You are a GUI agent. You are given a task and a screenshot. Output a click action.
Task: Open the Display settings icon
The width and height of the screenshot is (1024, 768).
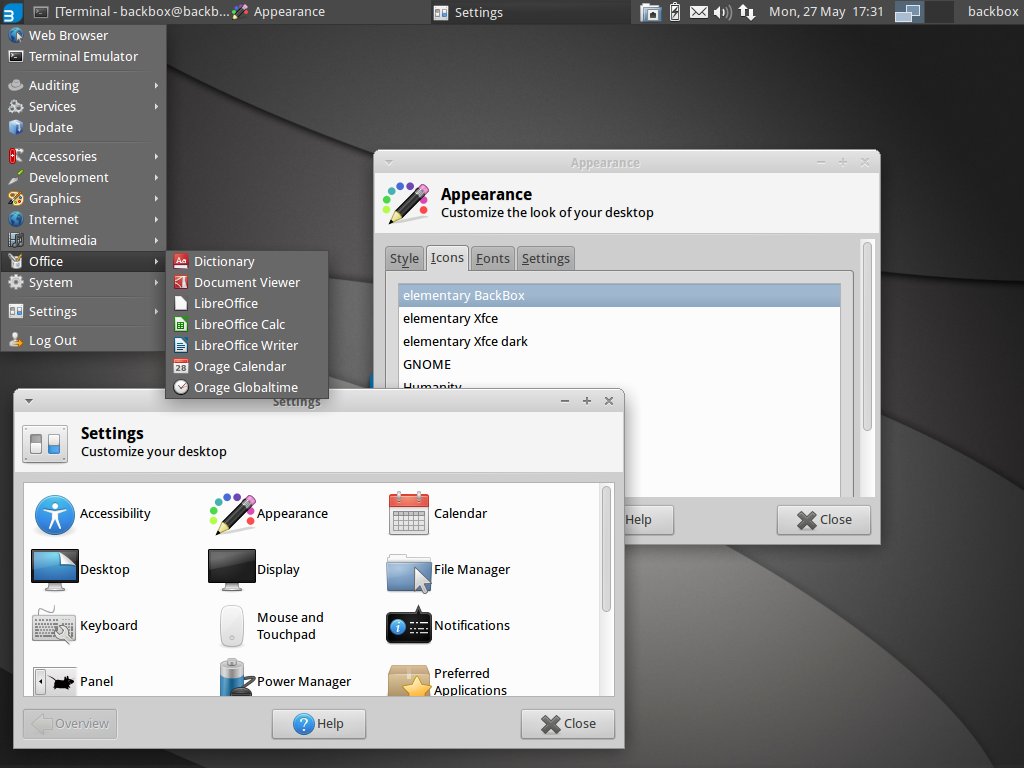coord(232,569)
